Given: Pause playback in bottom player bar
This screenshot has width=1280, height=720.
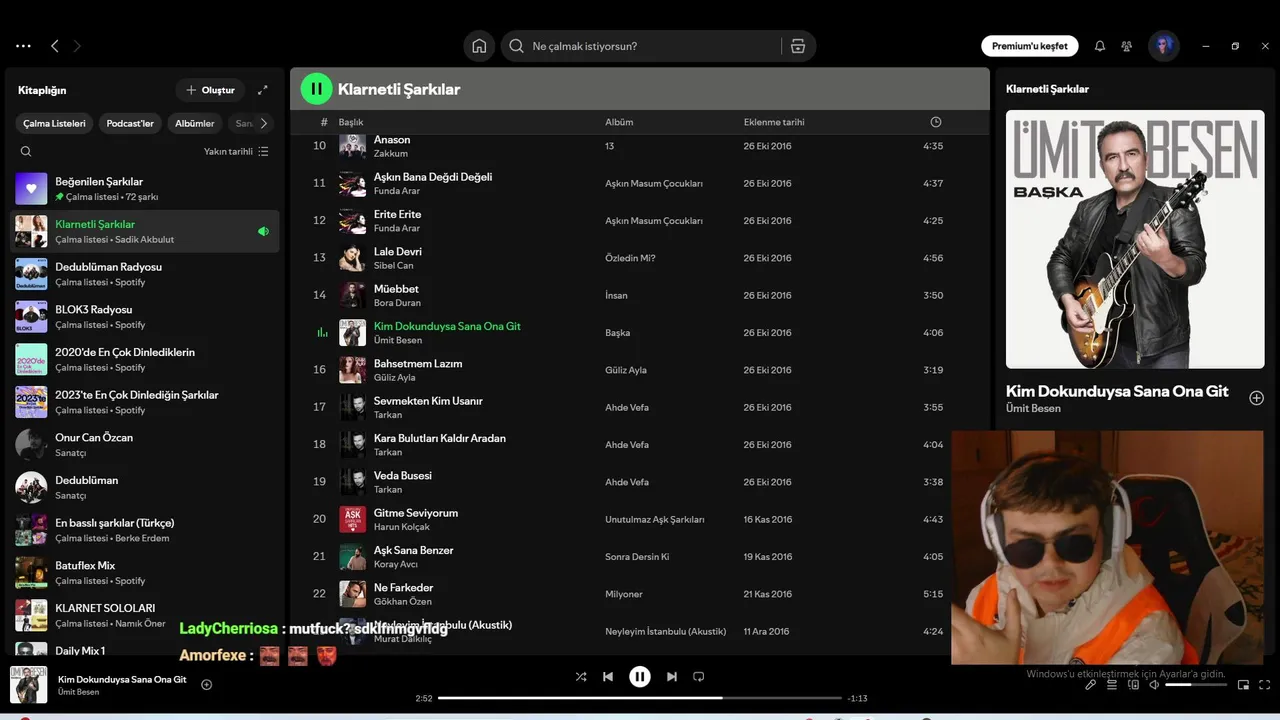Looking at the screenshot, I should 640,677.
